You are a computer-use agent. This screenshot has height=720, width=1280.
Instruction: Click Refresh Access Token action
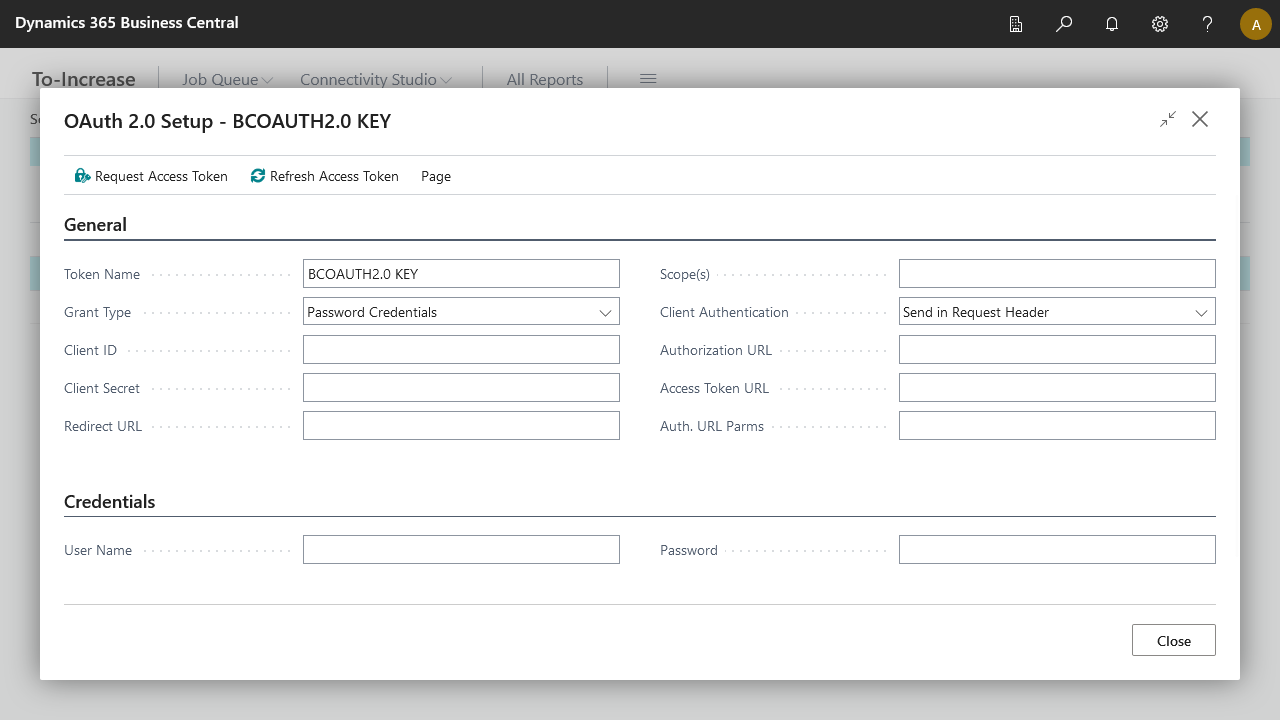[x=325, y=176]
